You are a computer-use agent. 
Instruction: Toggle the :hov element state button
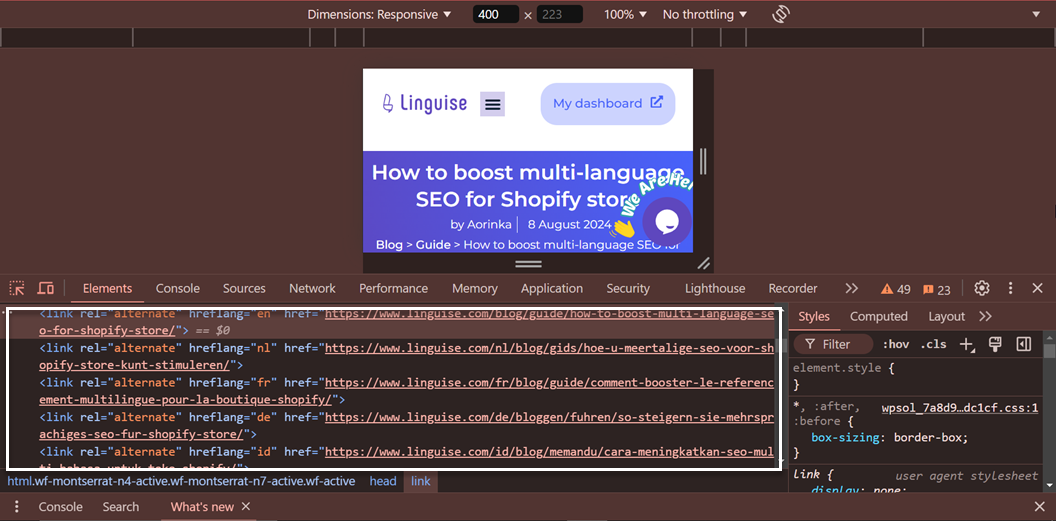pyautogui.click(x=896, y=344)
